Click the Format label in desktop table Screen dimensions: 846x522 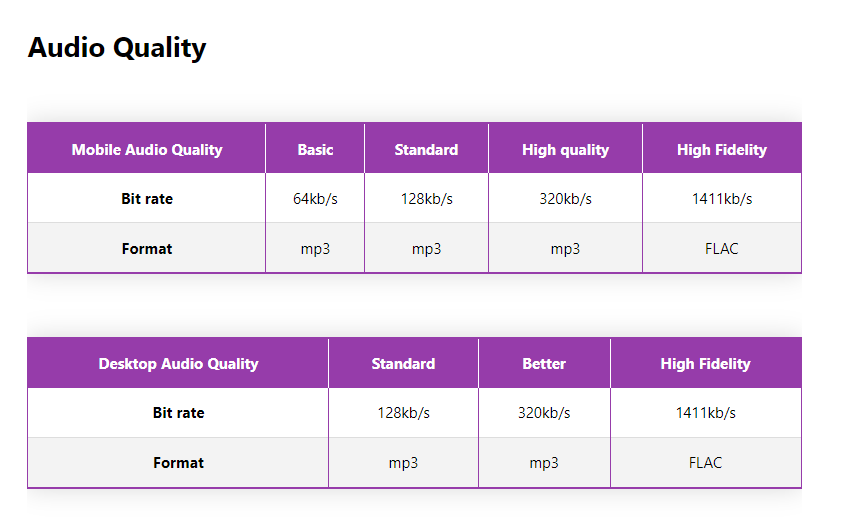pyautogui.click(x=178, y=463)
